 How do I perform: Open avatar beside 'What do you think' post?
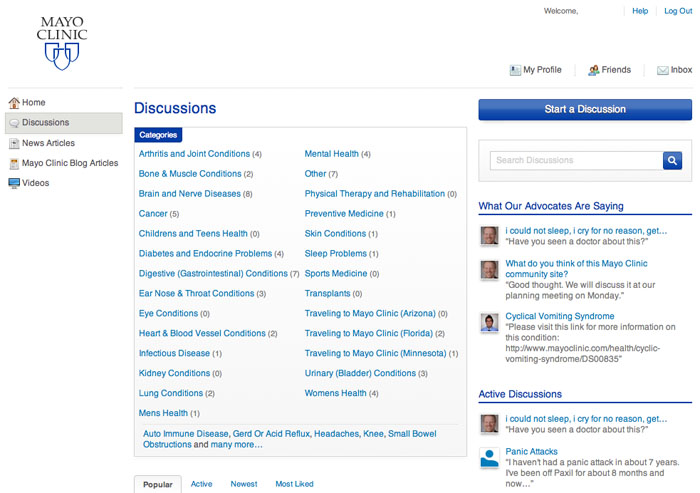click(x=489, y=269)
